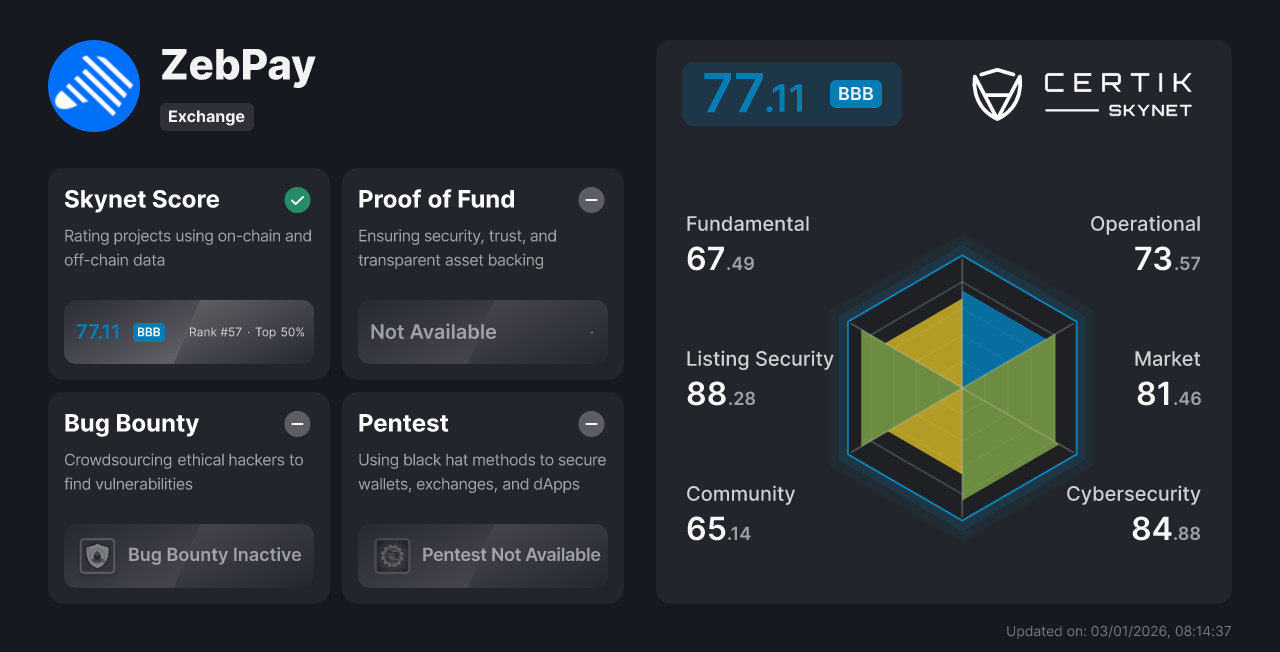This screenshot has height=652, width=1280.
Task: Click the green checkmark on Skynet Score
Action: 297,200
